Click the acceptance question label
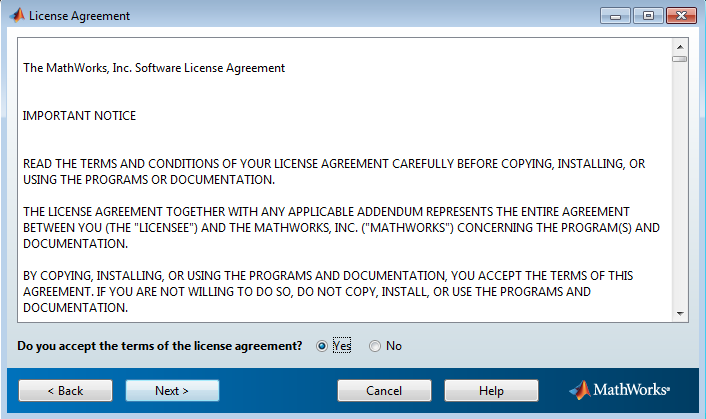 tap(159, 346)
